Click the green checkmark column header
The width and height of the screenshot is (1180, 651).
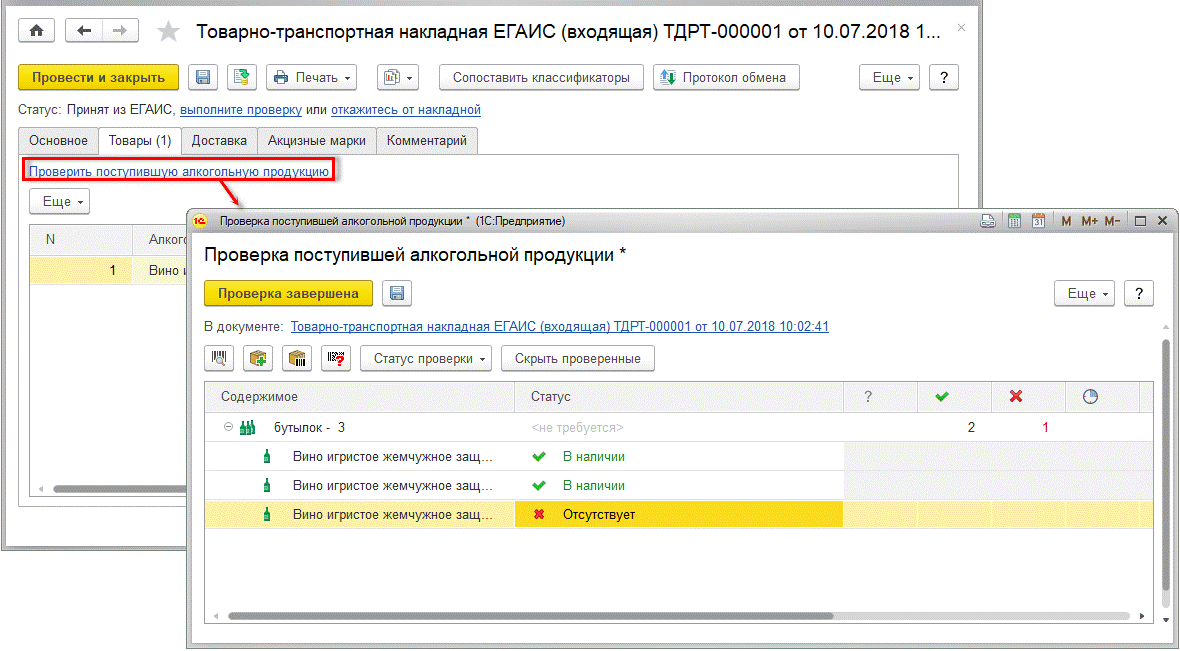tap(953, 397)
